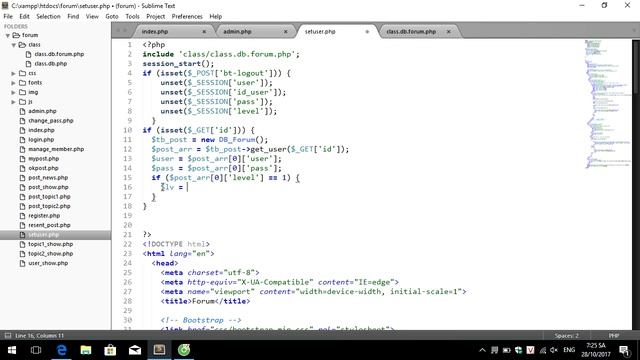This screenshot has width=640, height=360.
Task: Open green circular app on taskbar
Action: tap(184, 350)
